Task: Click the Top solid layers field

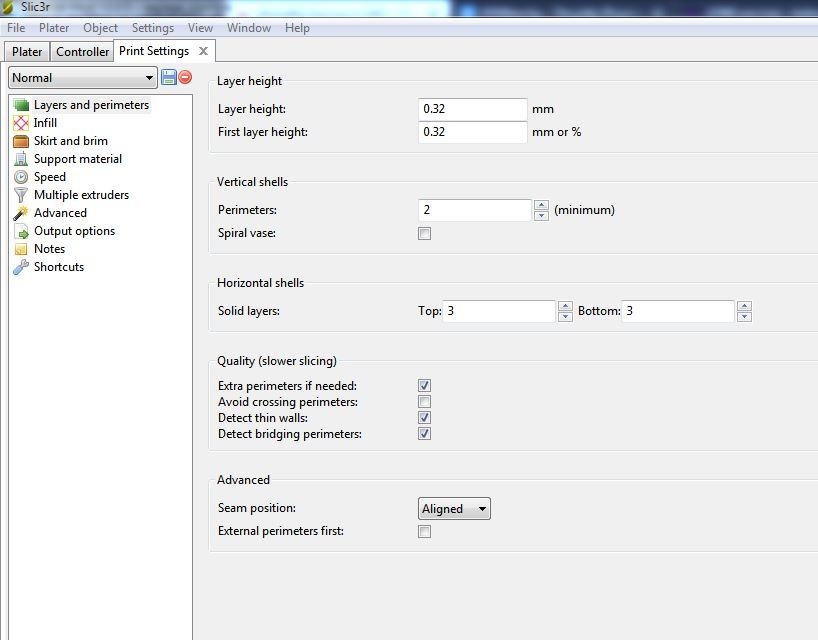Action: pos(499,311)
